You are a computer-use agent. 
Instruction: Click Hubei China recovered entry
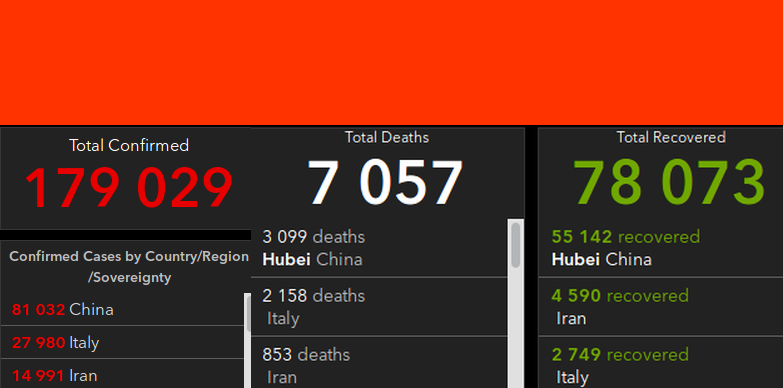[x=661, y=248]
